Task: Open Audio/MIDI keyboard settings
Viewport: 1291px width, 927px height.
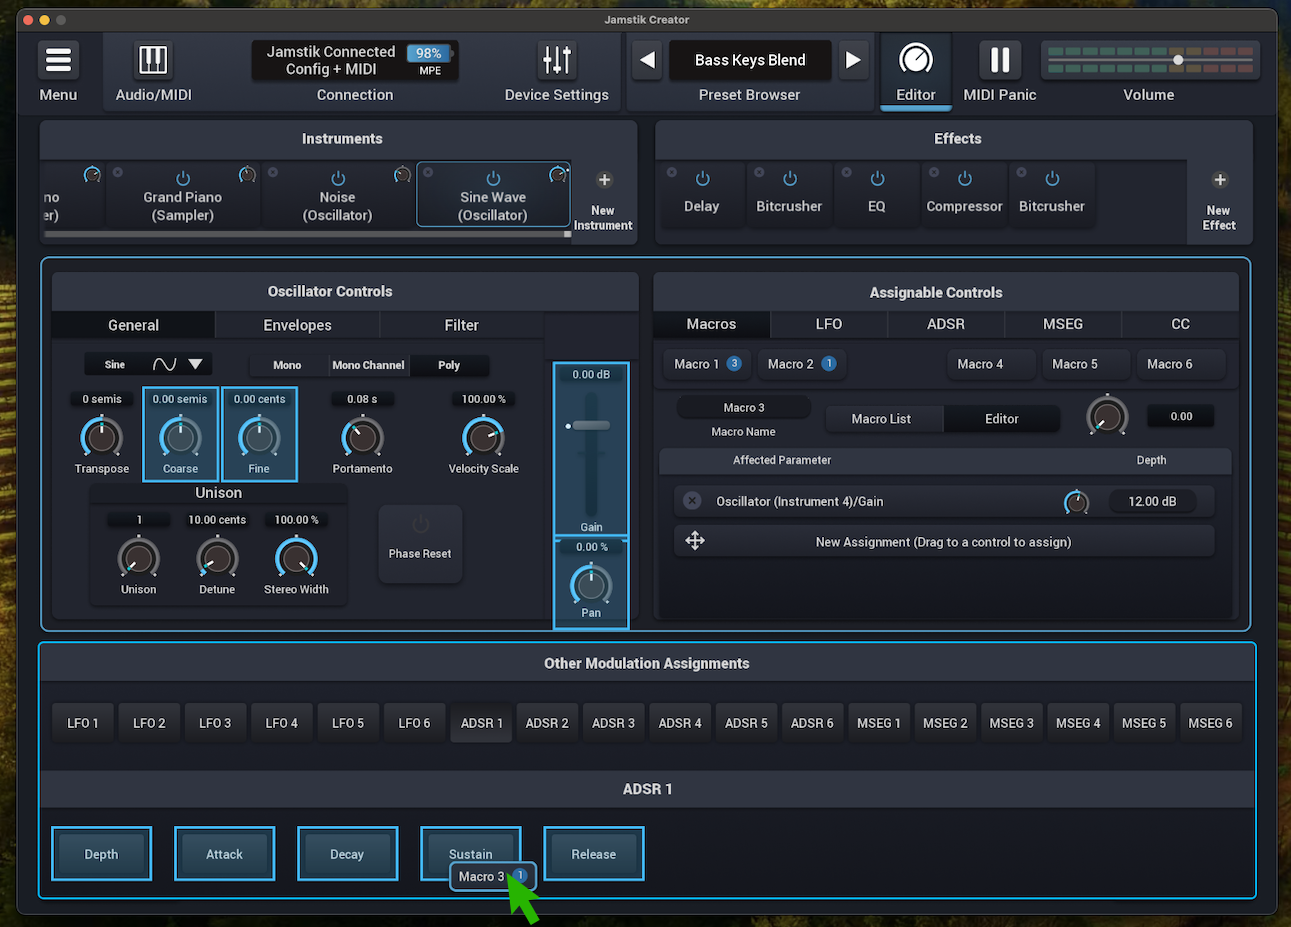Action: click(153, 60)
